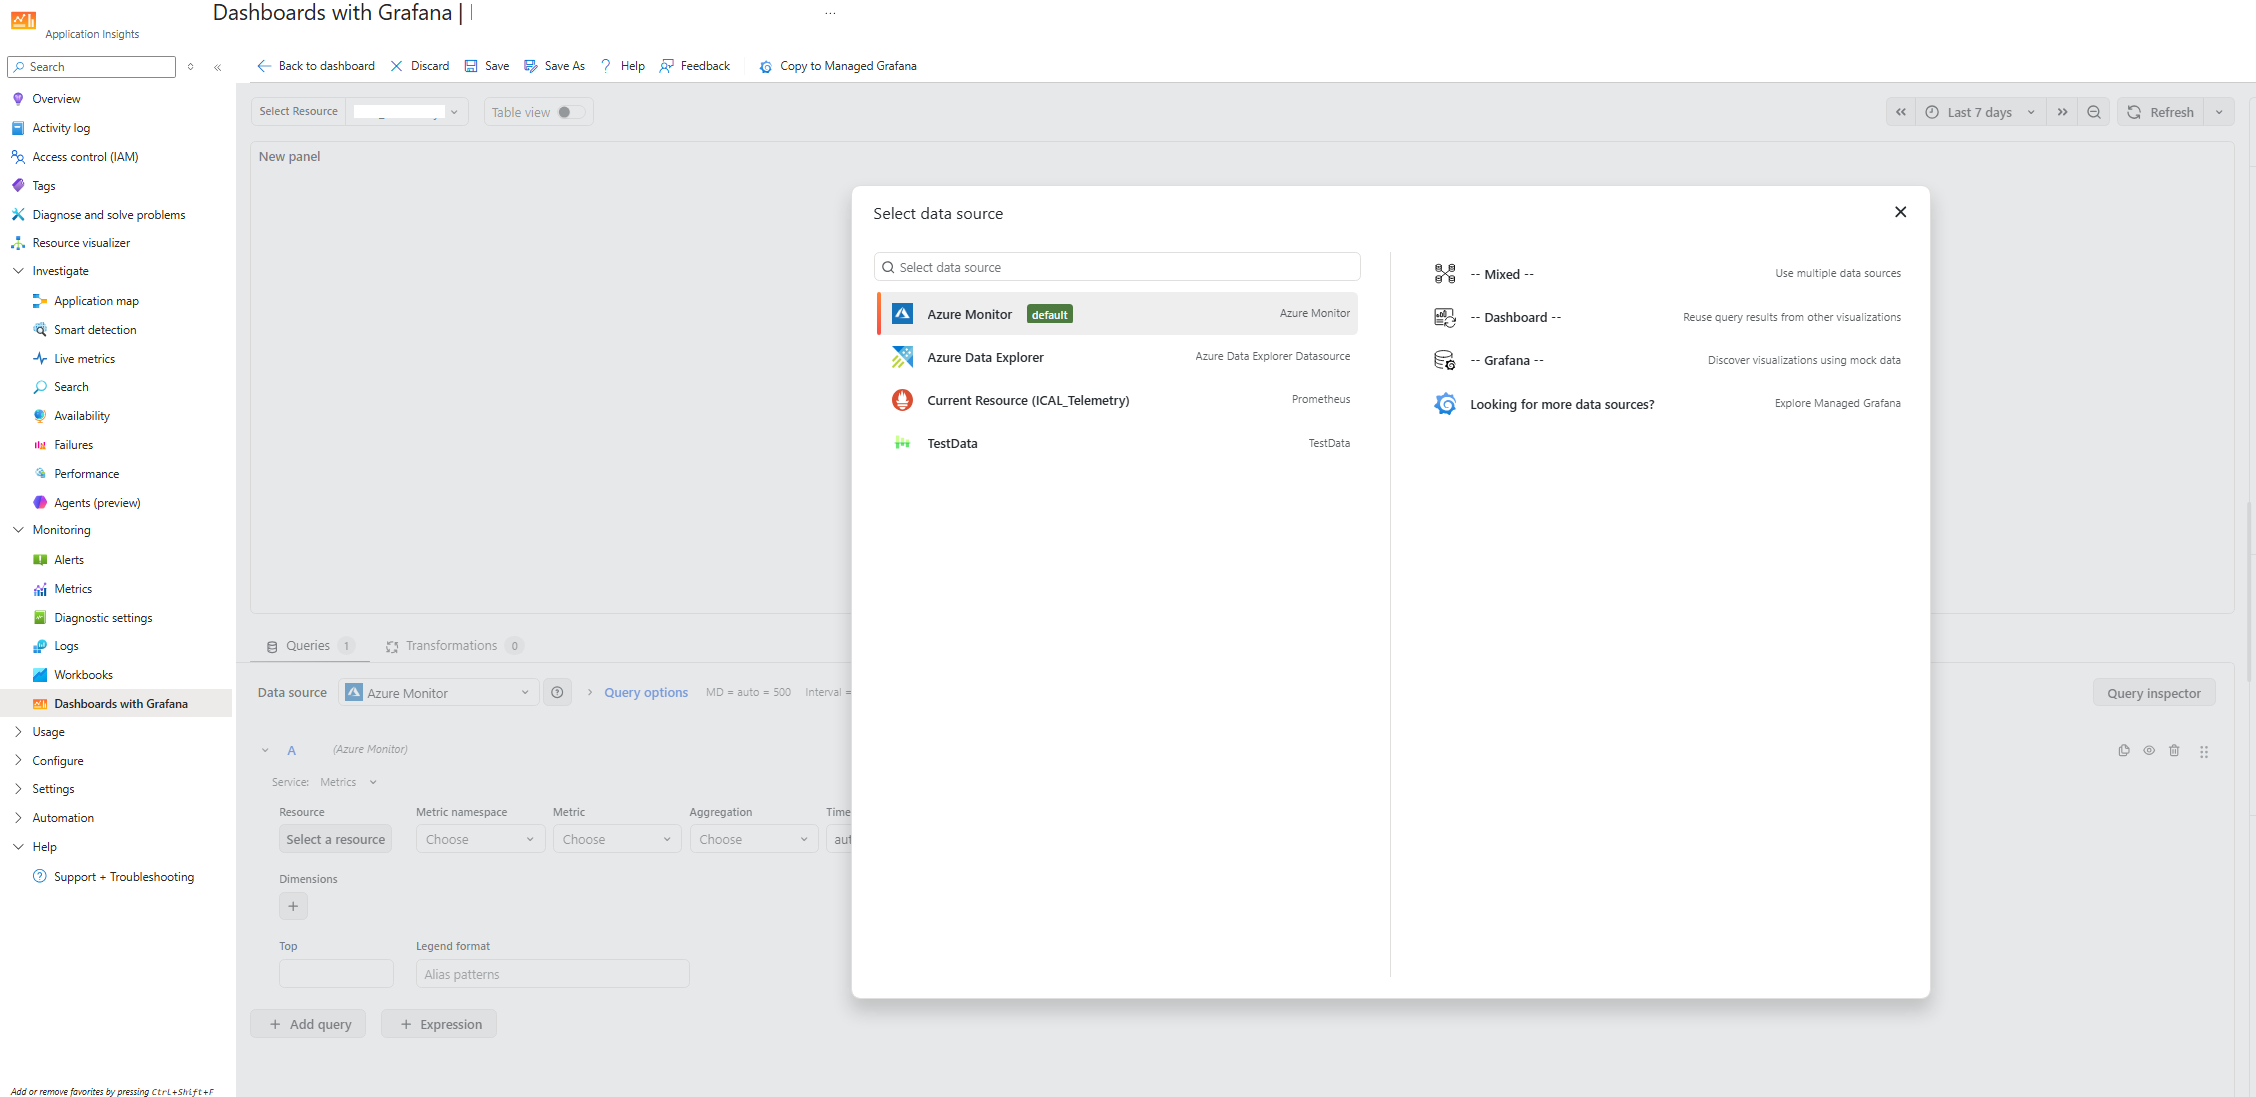This screenshot has height=1097, width=2256.
Task: Click the Prometheus flame icon
Action: [x=902, y=400]
